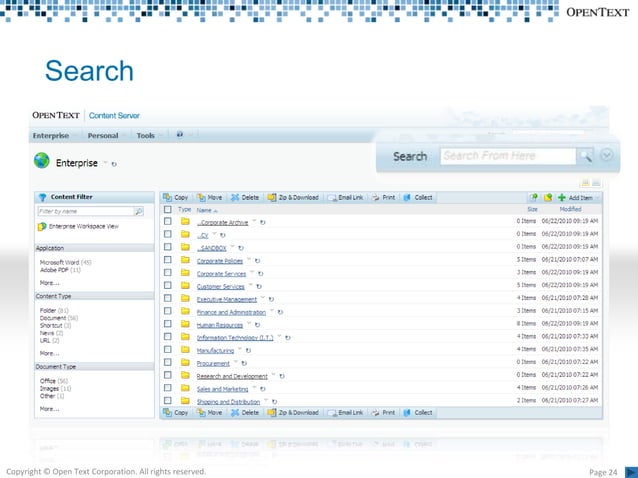Viewport: 638px width, 478px height.
Task: Click Copy in the bottom toolbar
Action: 176,413
